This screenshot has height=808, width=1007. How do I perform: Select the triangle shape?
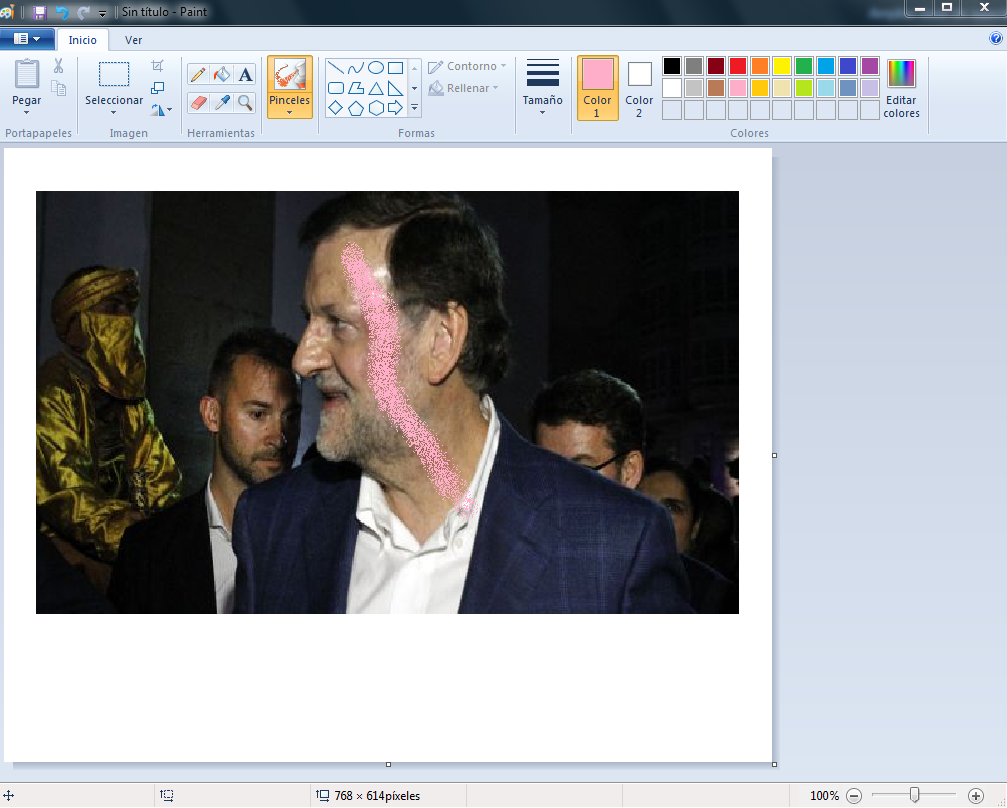[x=376, y=88]
